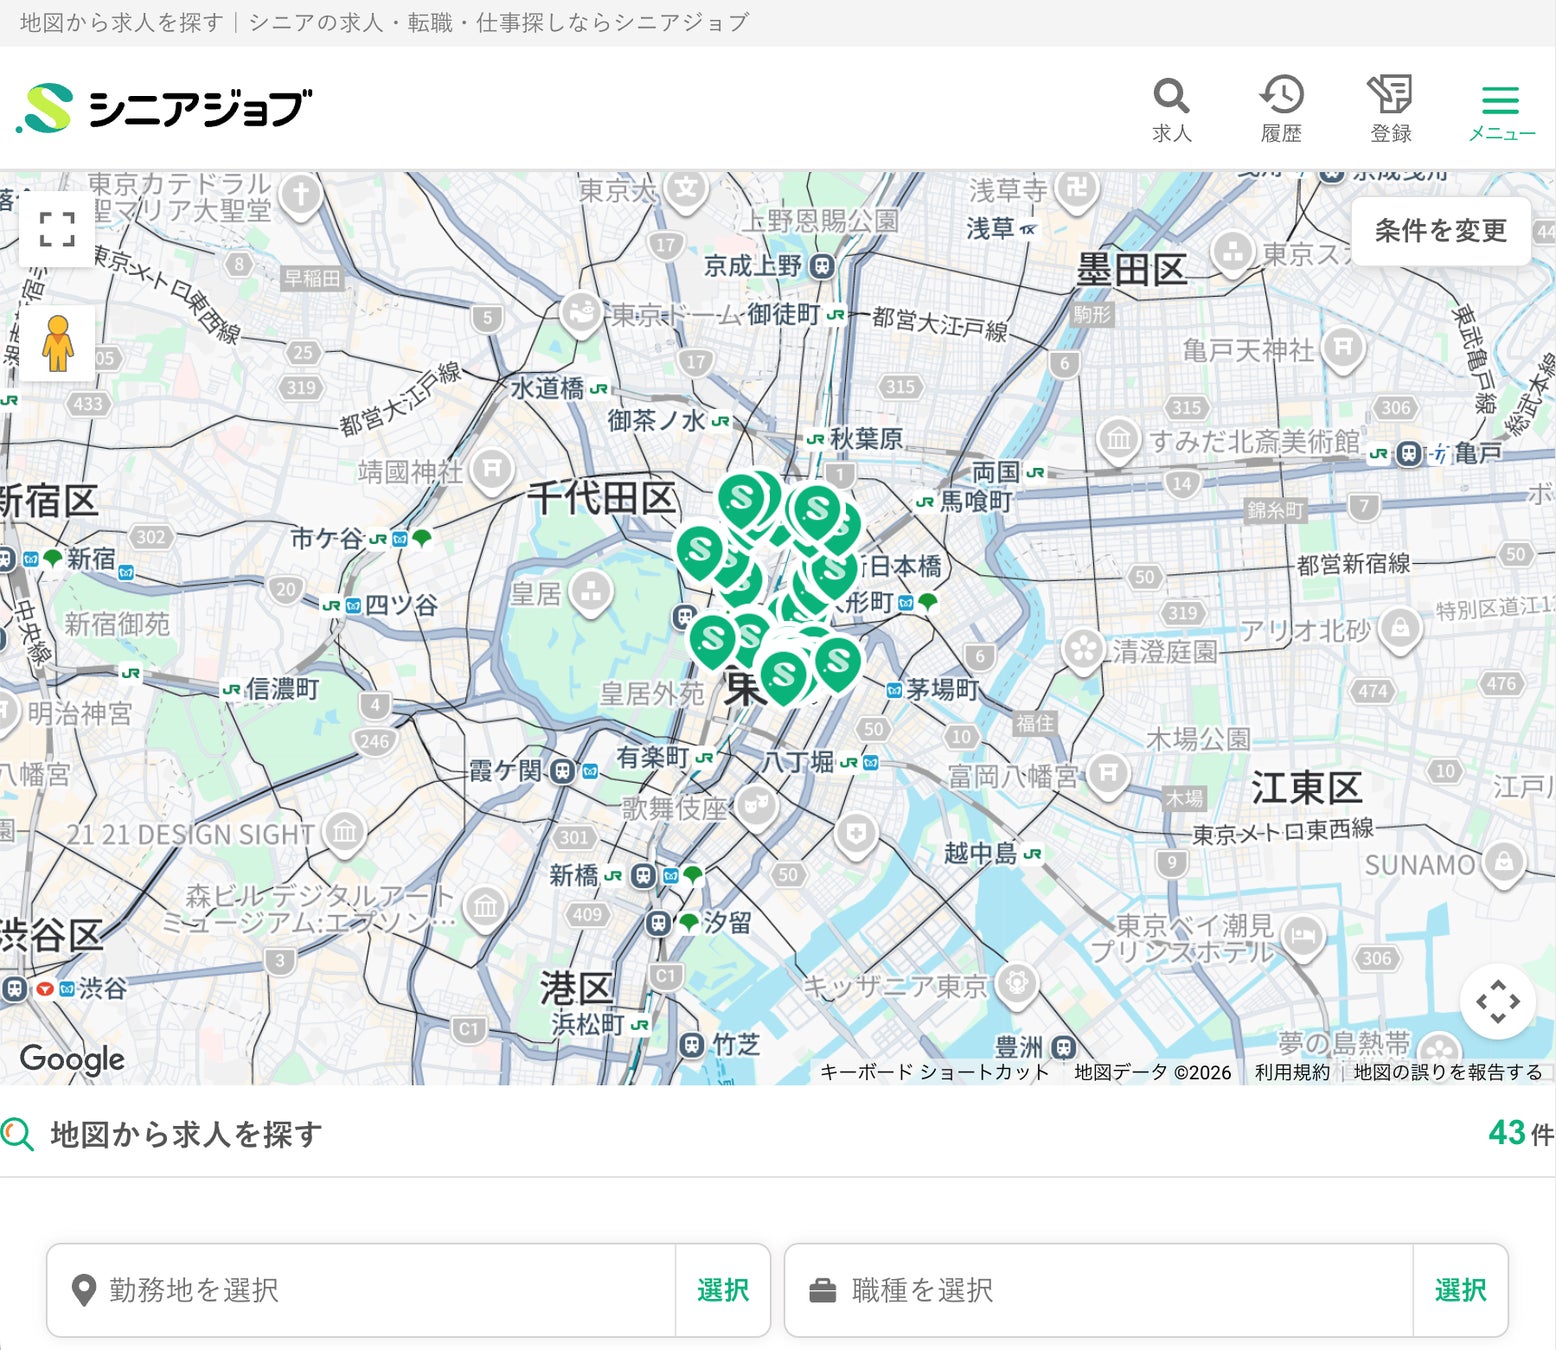Open the 登録 registration icon
This screenshot has width=1556, height=1350.
click(x=1390, y=109)
